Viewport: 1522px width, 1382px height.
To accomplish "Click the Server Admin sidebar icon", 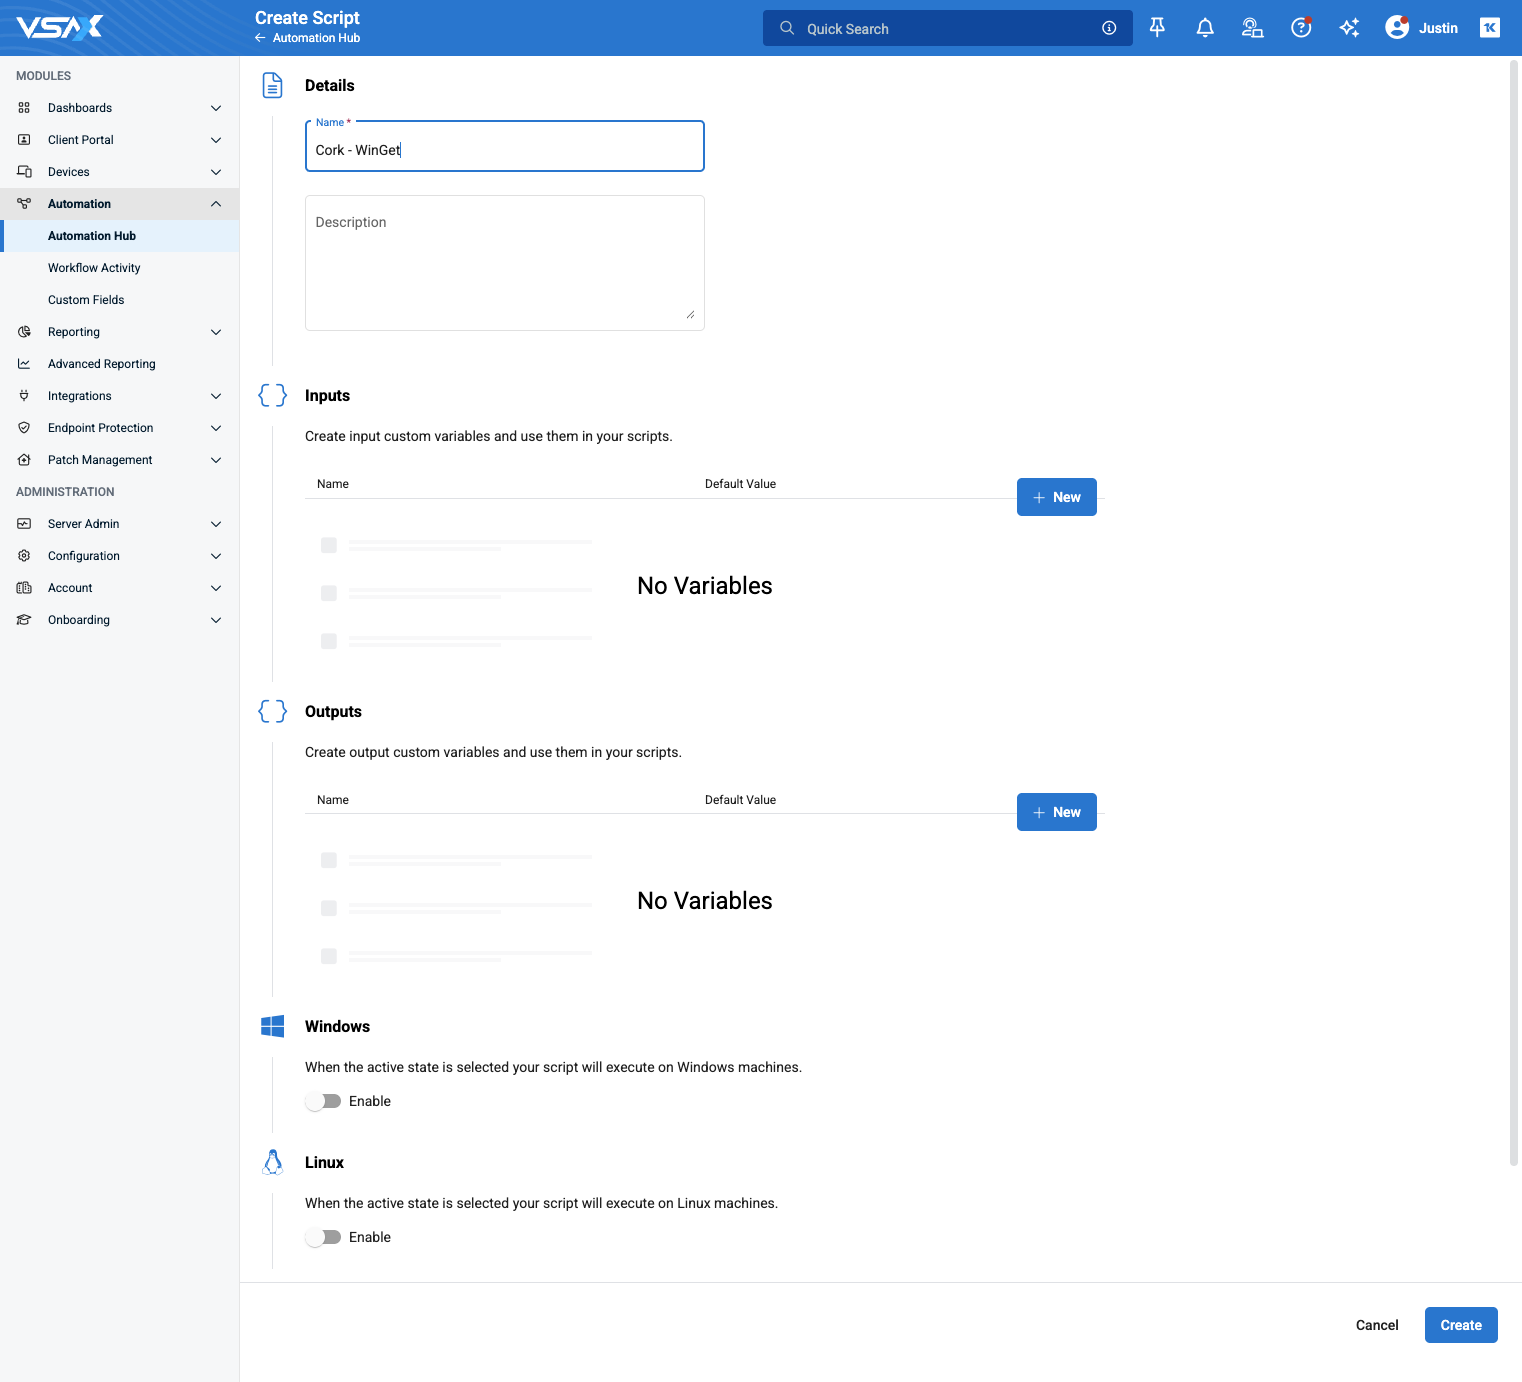I will (24, 524).
